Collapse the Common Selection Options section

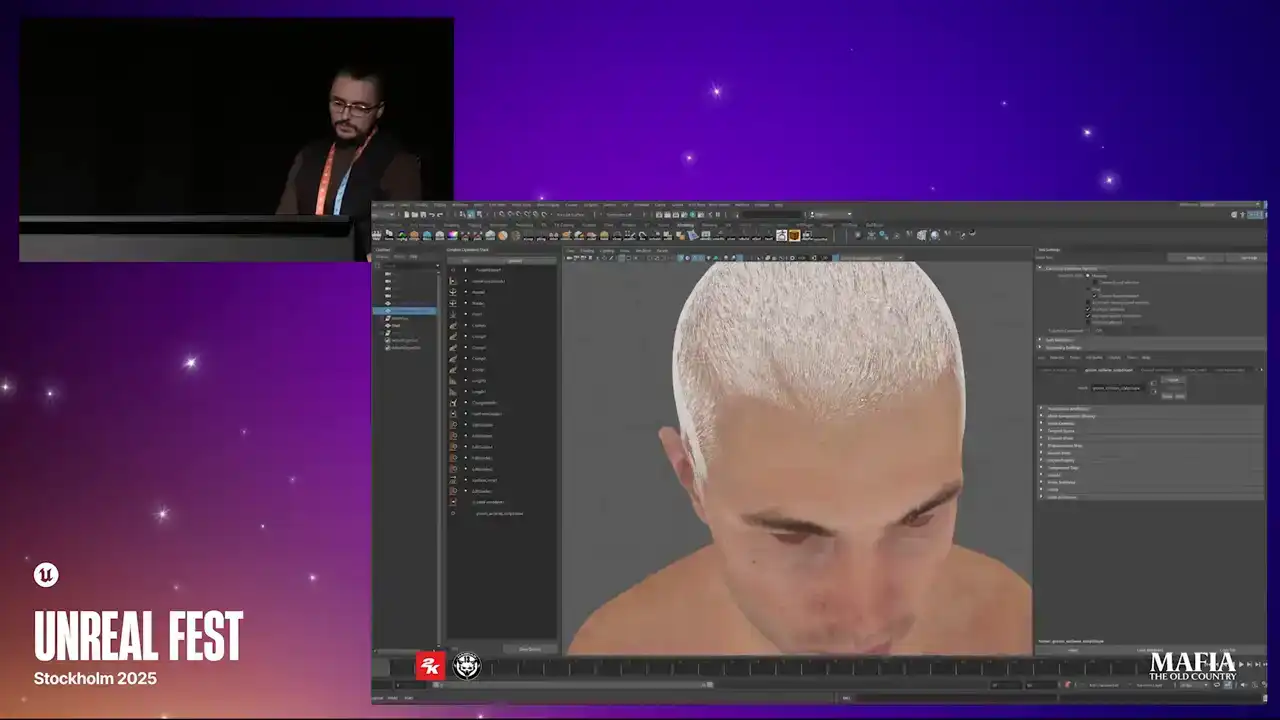pos(1040,268)
